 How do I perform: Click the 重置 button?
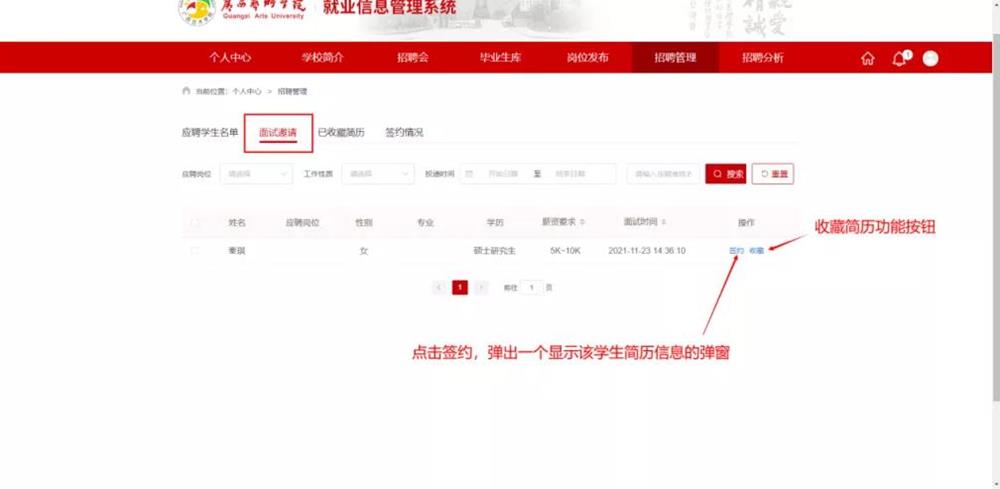pos(773,173)
